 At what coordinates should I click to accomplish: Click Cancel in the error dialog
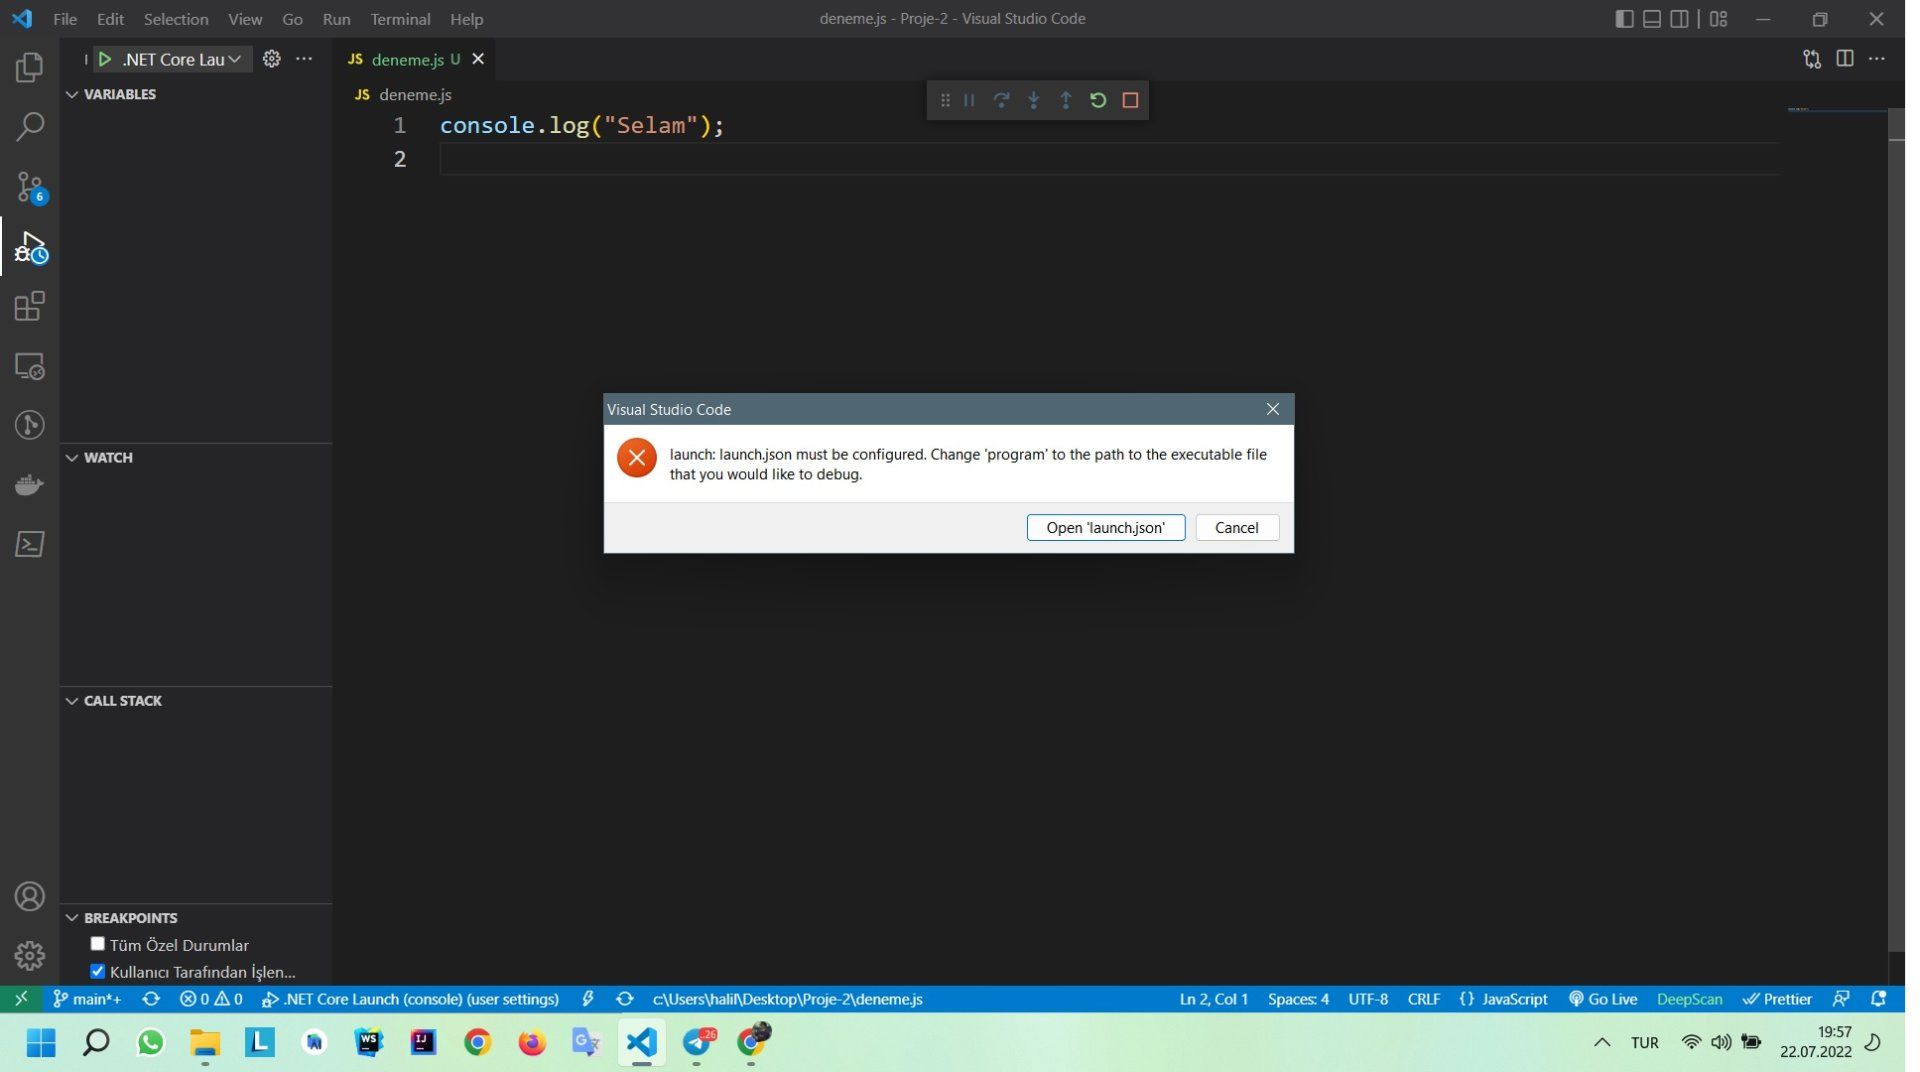point(1236,527)
